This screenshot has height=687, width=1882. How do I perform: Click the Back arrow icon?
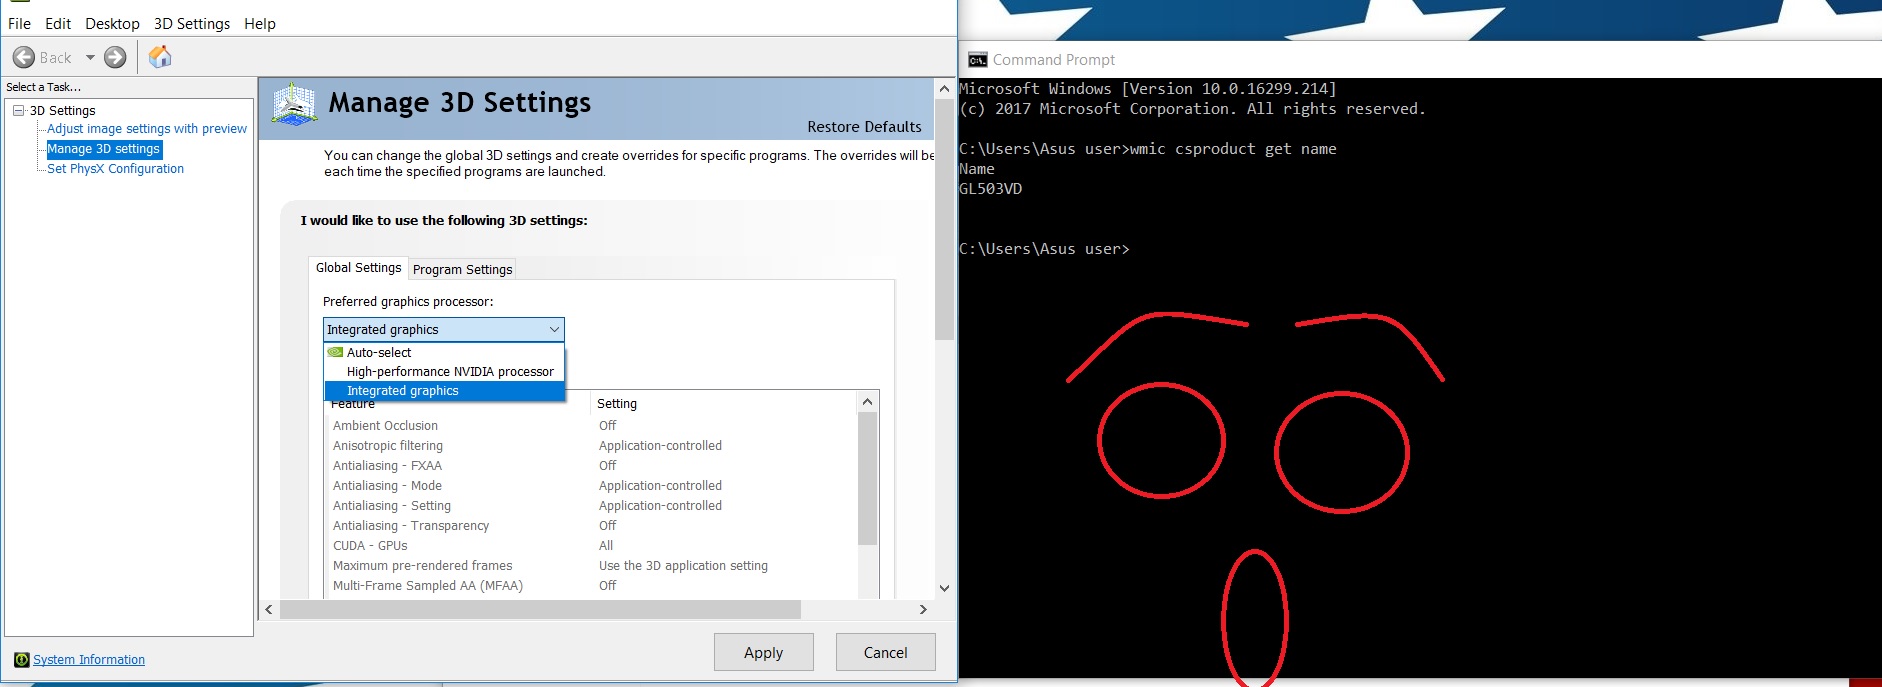click(x=24, y=57)
